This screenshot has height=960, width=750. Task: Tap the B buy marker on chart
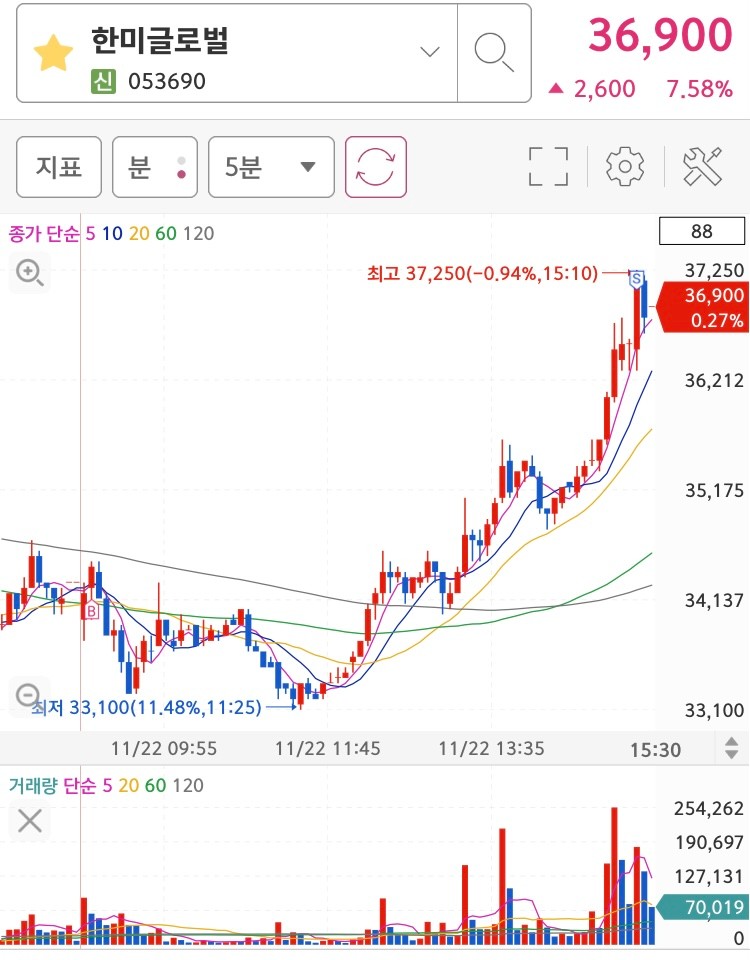[91, 611]
